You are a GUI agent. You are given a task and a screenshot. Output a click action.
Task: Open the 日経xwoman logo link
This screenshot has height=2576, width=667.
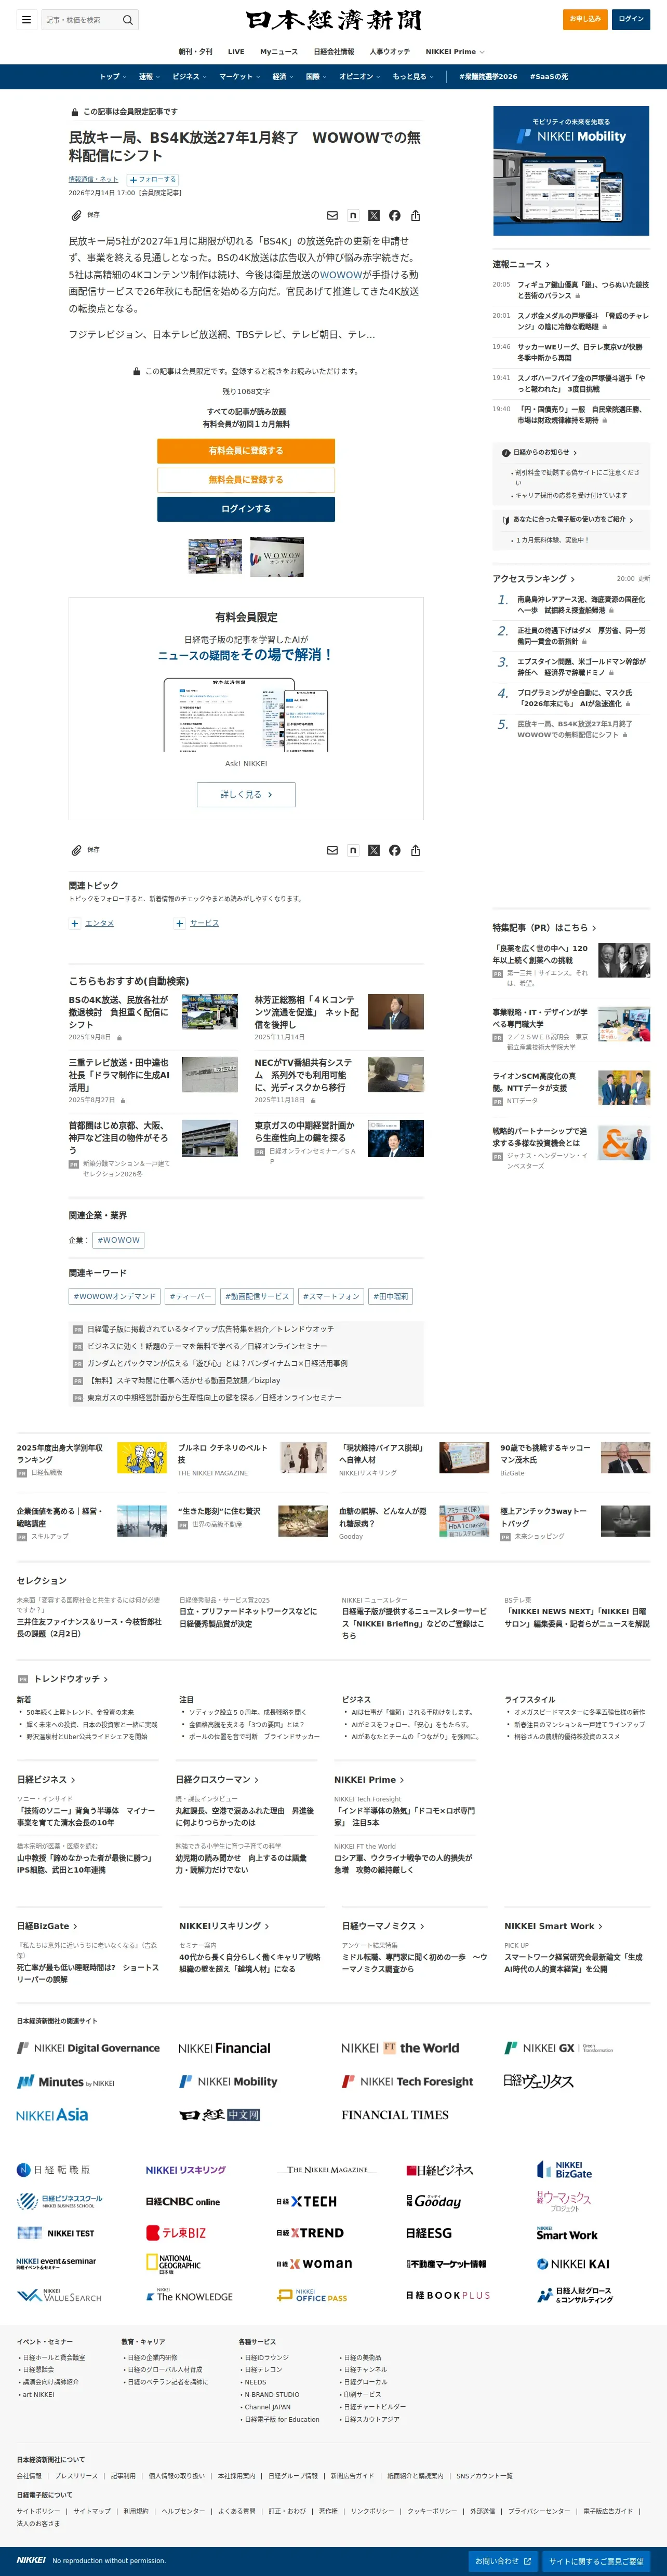[314, 2263]
